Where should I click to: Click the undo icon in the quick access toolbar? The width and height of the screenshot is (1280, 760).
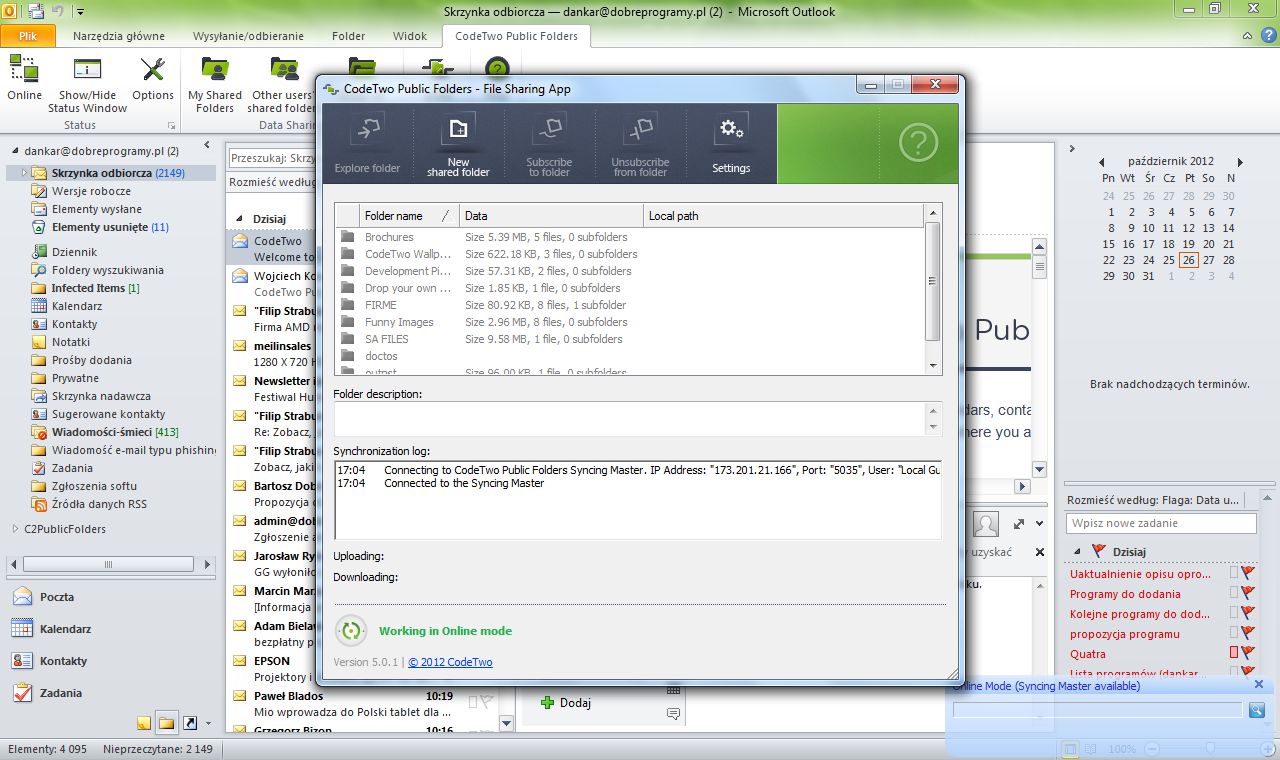(58, 11)
